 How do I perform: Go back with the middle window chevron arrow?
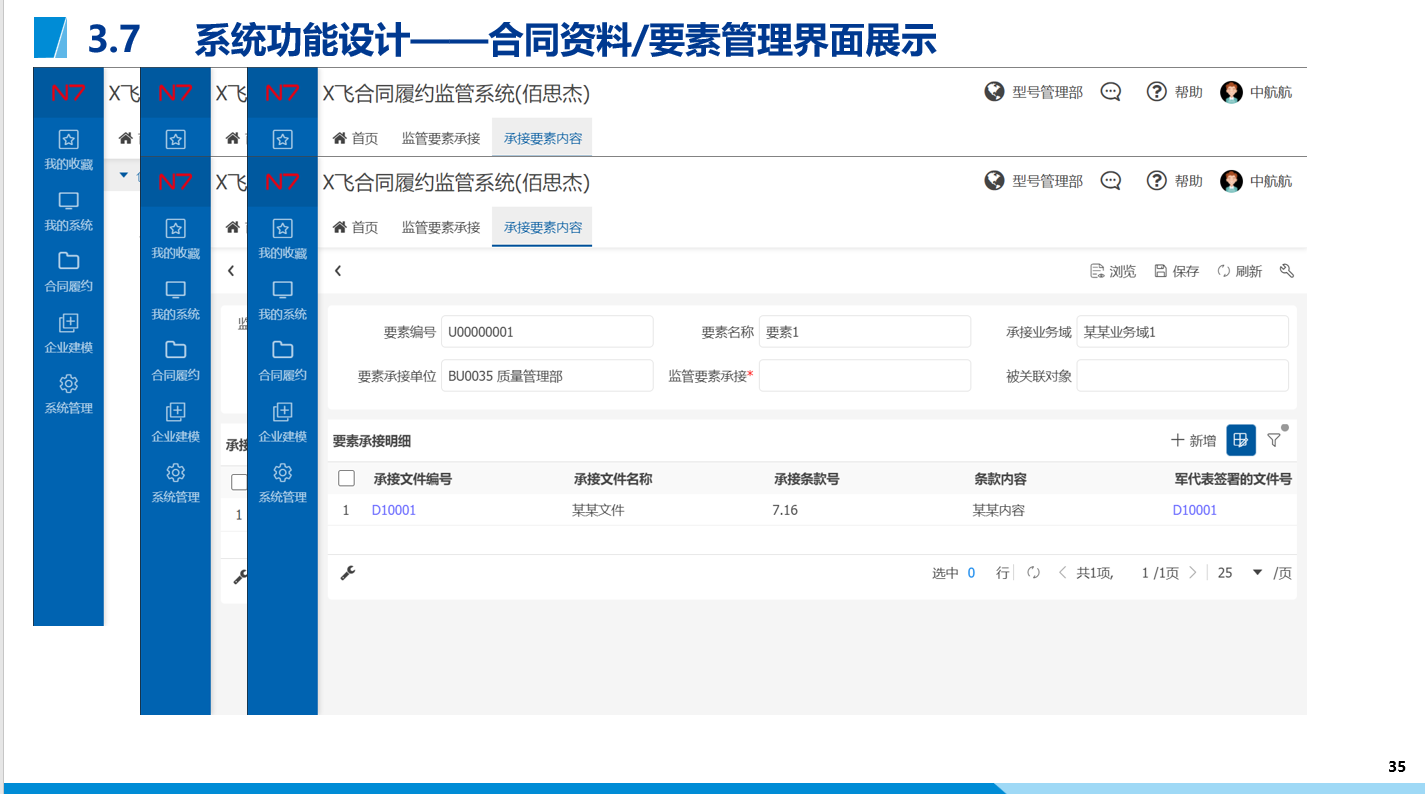click(x=231, y=271)
